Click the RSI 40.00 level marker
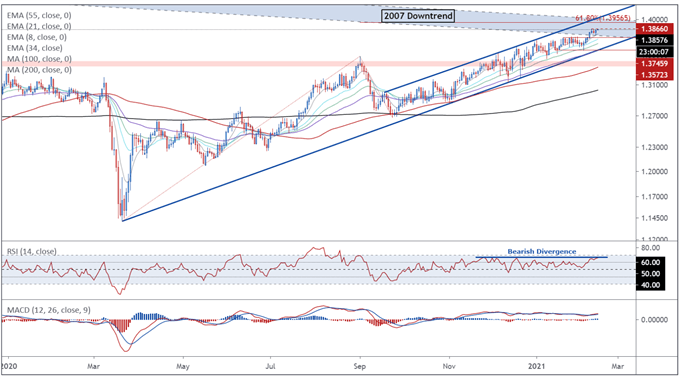Image resolution: width=680 pixels, height=378 pixels. click(650, 285)
